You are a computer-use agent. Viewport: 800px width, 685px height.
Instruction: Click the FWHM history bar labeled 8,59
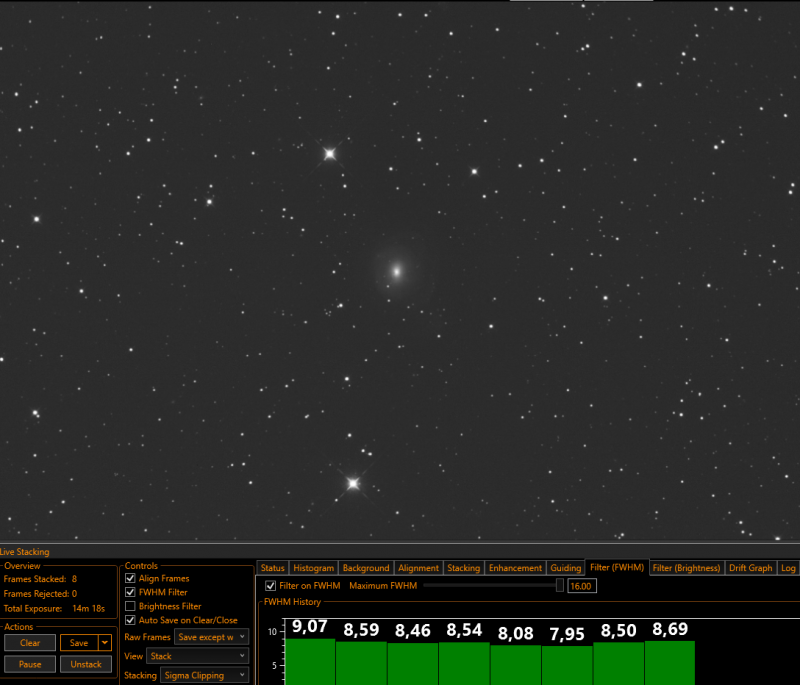click(x=361, y=663)
